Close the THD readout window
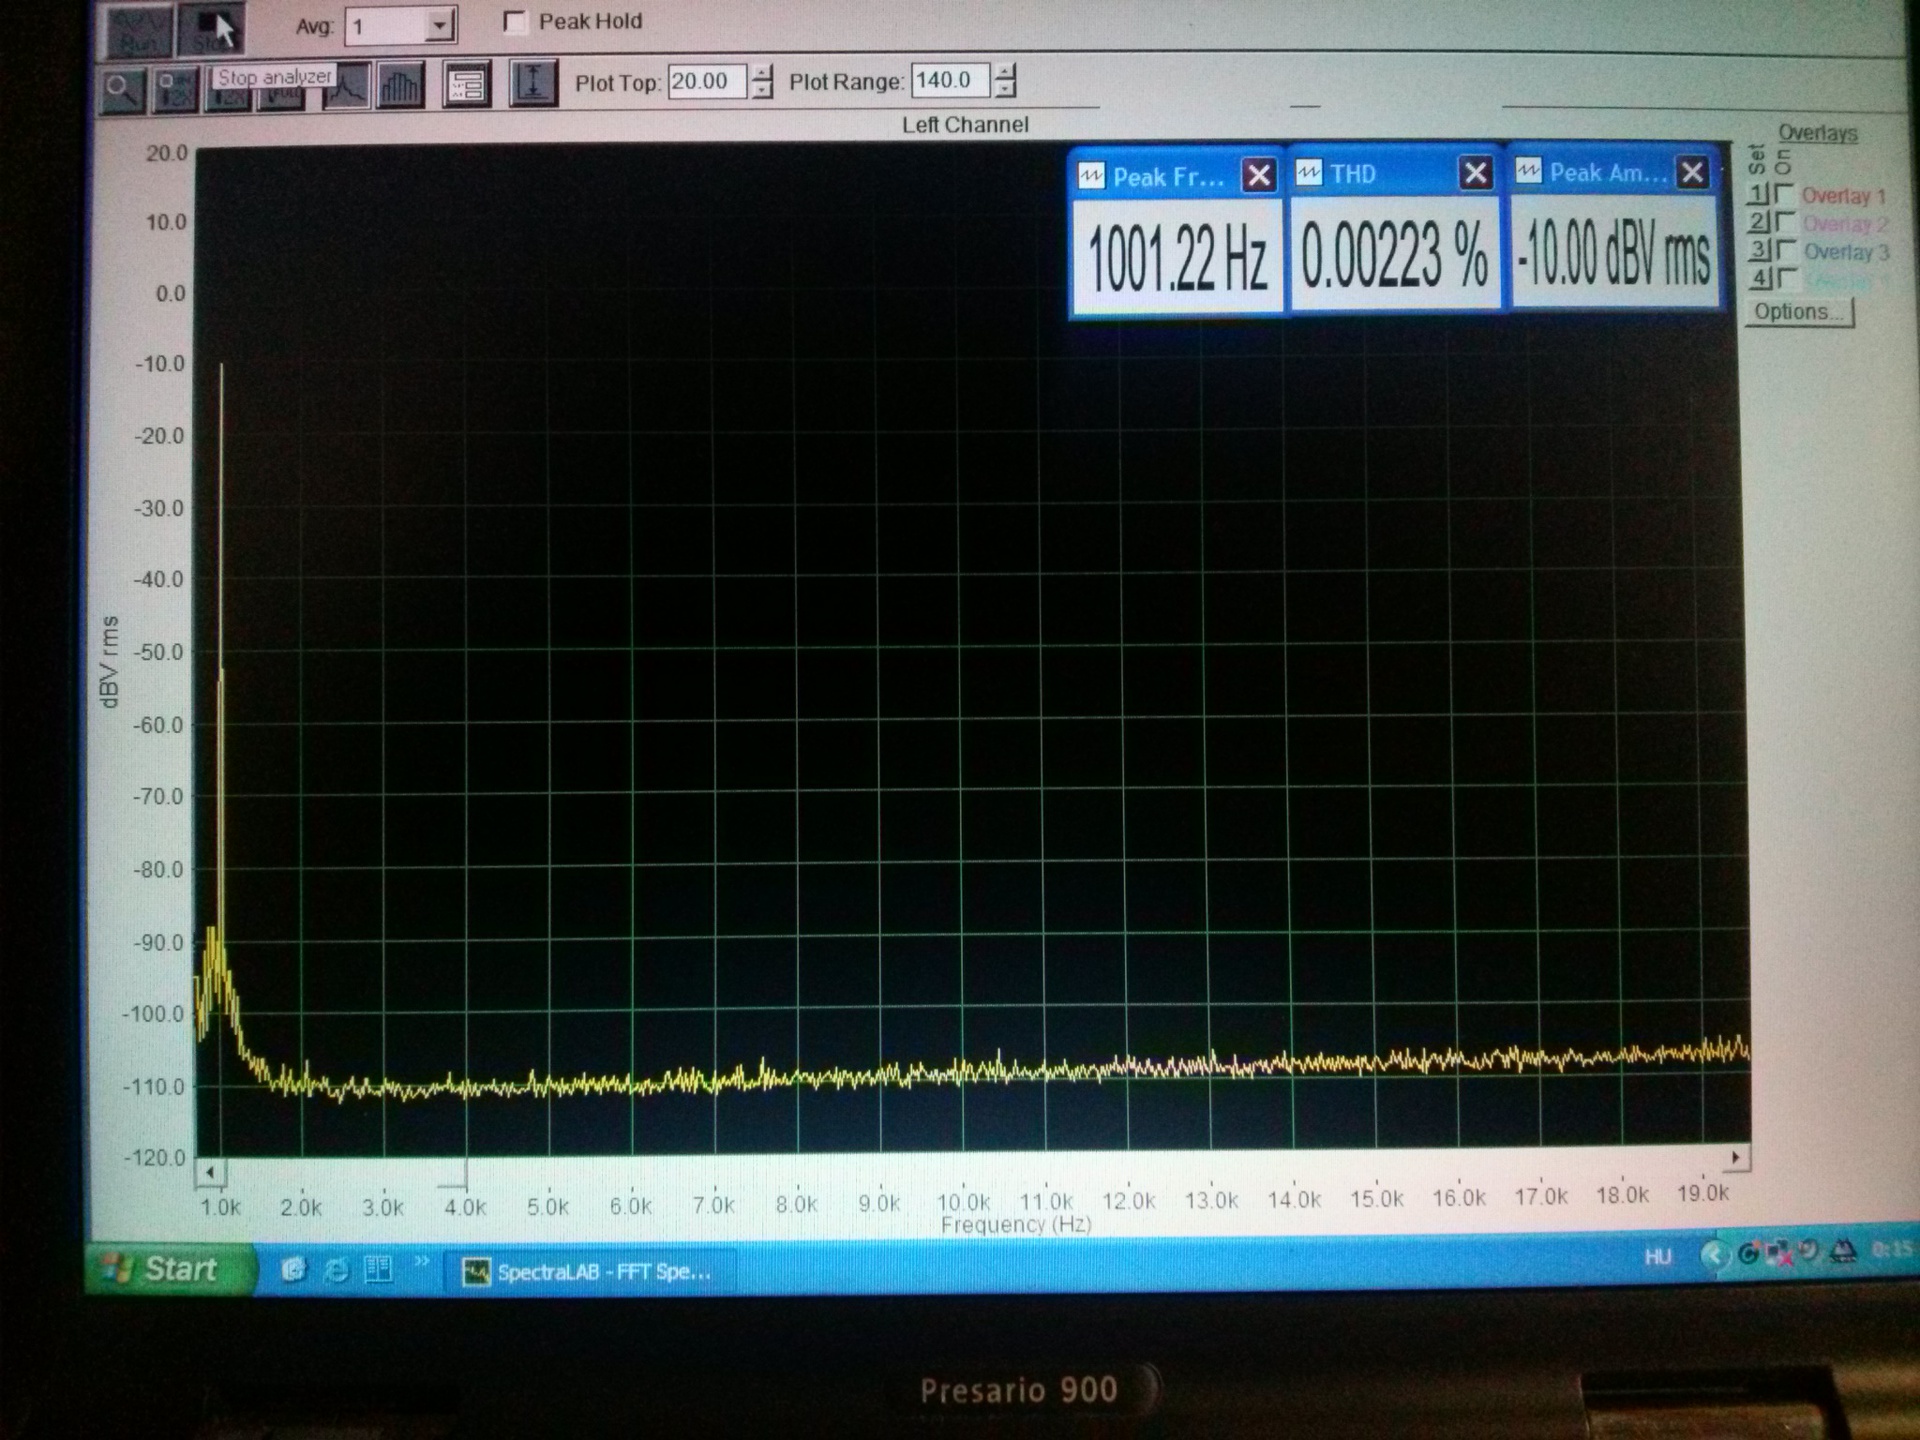 click(x=1475, y=174)
